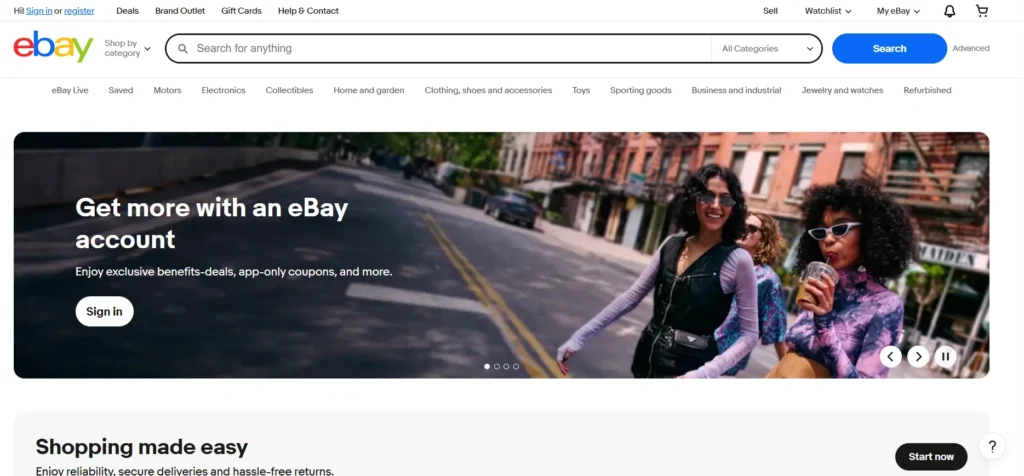The image size is (1024, 476).
Task: Open Home and garden category
Action: pos(369,90)
